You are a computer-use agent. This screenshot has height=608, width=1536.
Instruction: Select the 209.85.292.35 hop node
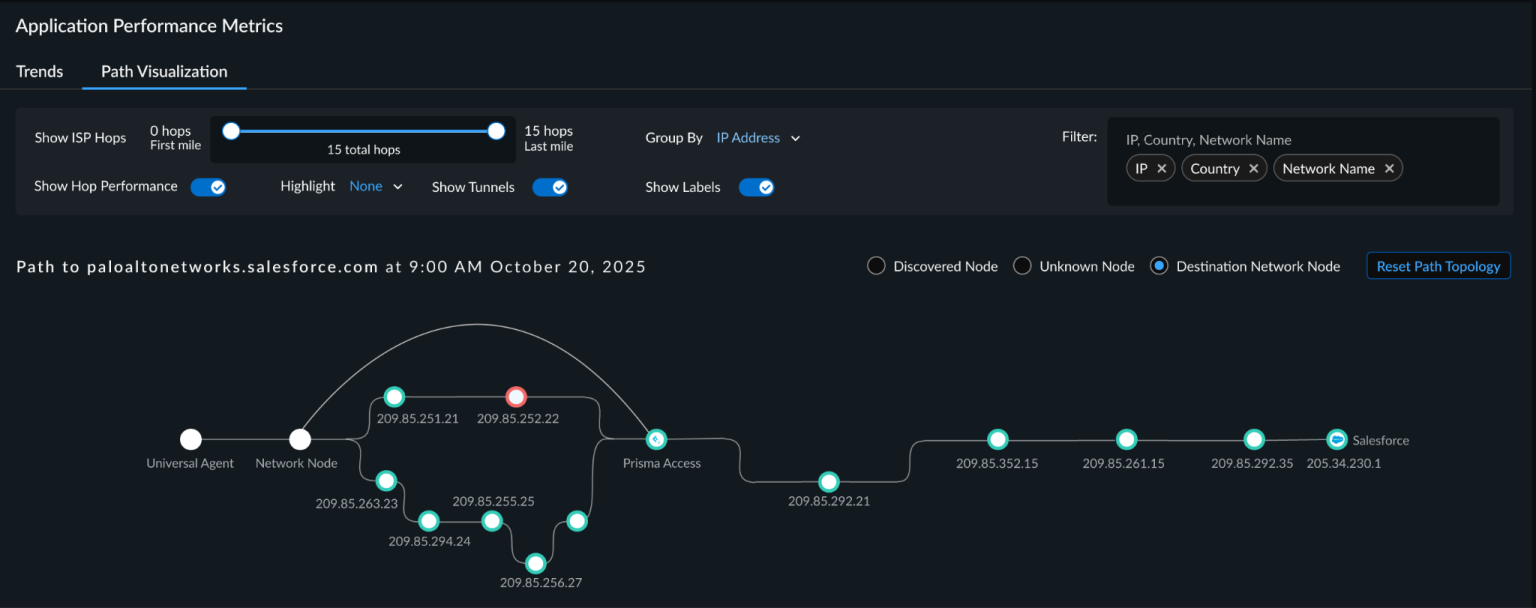pos(1254,439)
